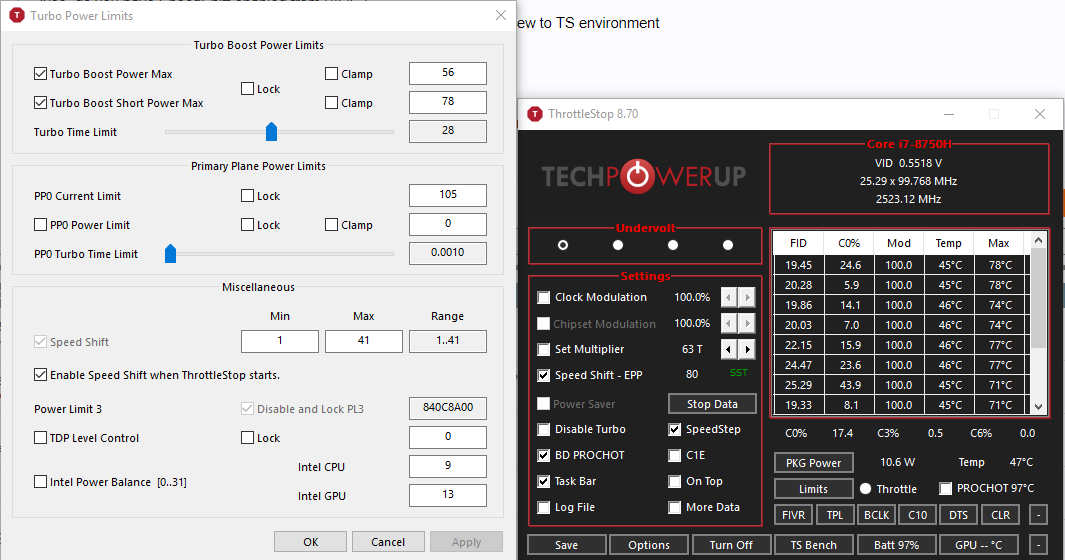Check the Clamp box for Short Power Max
The image size is (1065, 560).
coord(332,103)
